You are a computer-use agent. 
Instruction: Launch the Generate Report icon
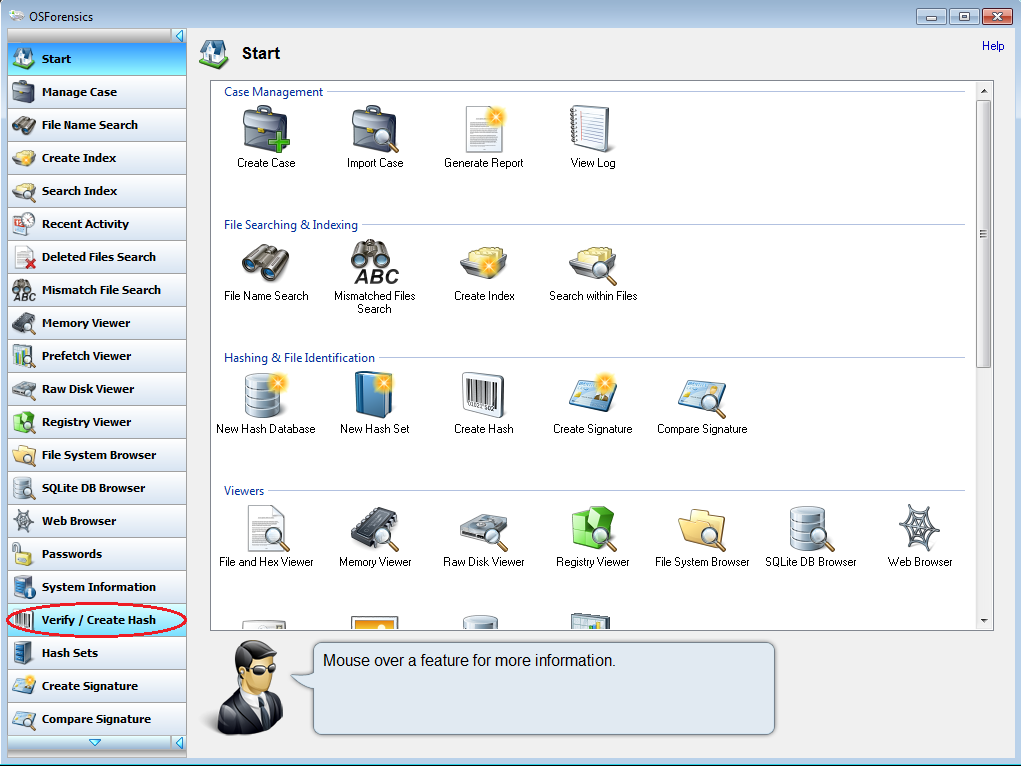point(484,130)
